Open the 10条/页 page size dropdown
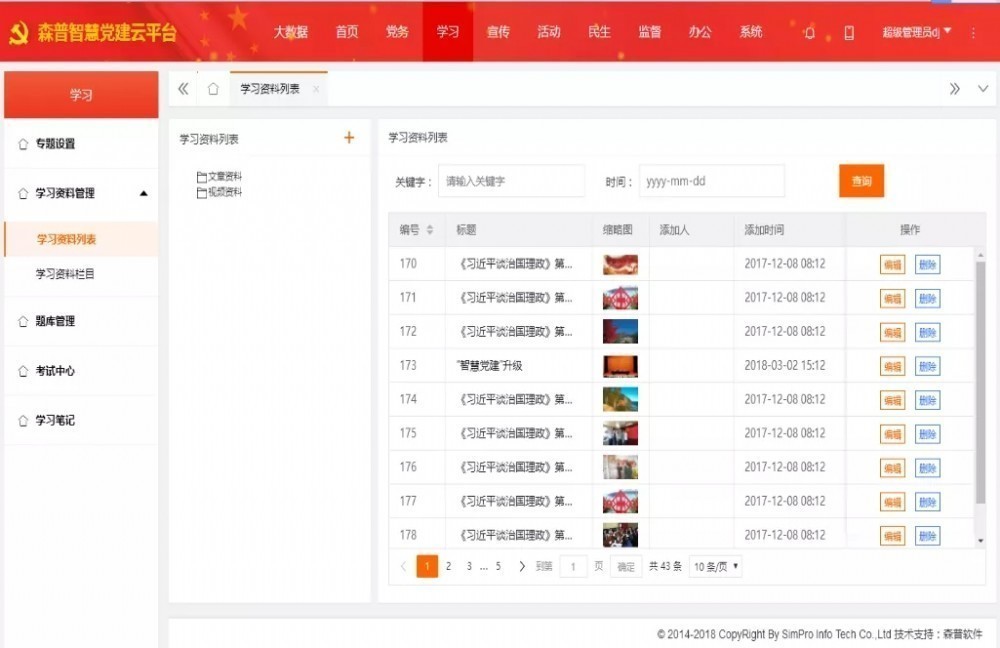This screenshot has height=648, width=1000. coord(716,566)
